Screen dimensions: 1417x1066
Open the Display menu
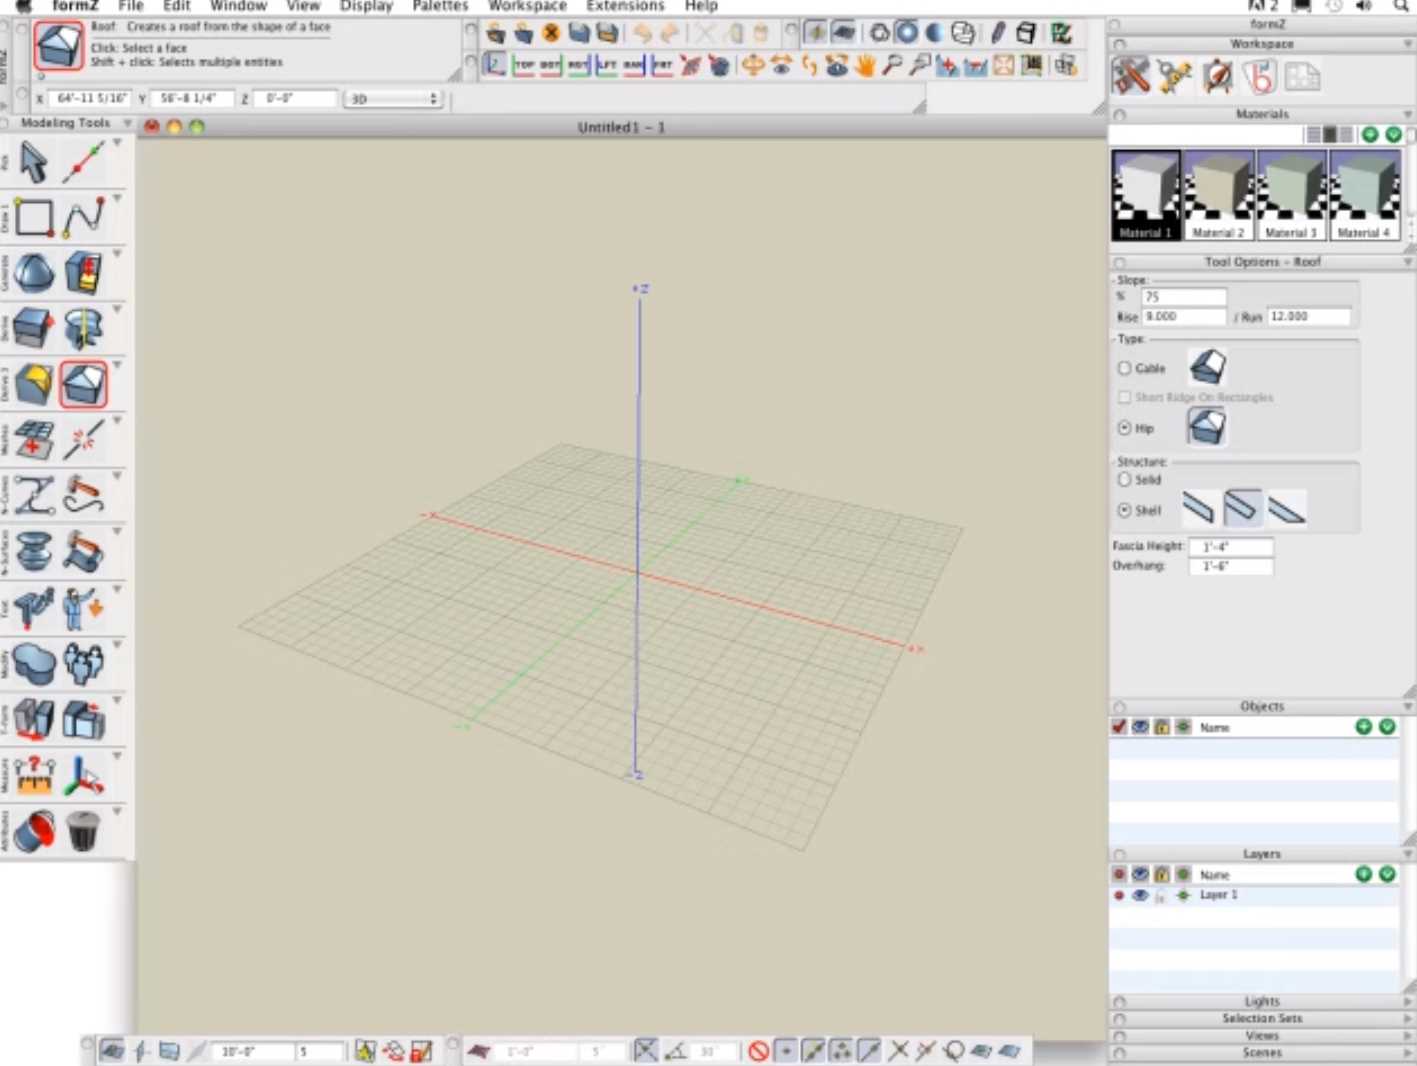pos(366,6)
